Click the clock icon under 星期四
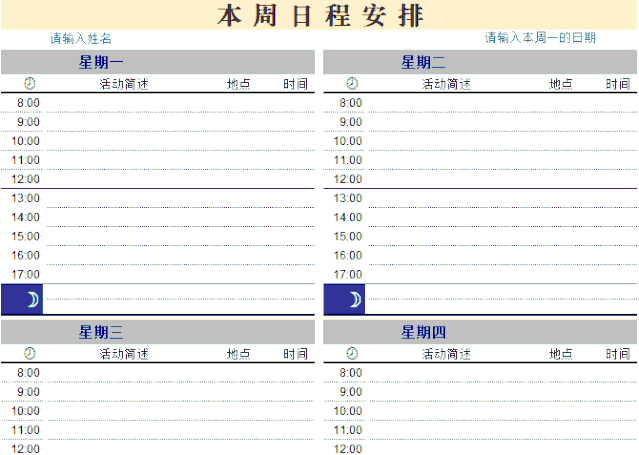 (352, 353)
